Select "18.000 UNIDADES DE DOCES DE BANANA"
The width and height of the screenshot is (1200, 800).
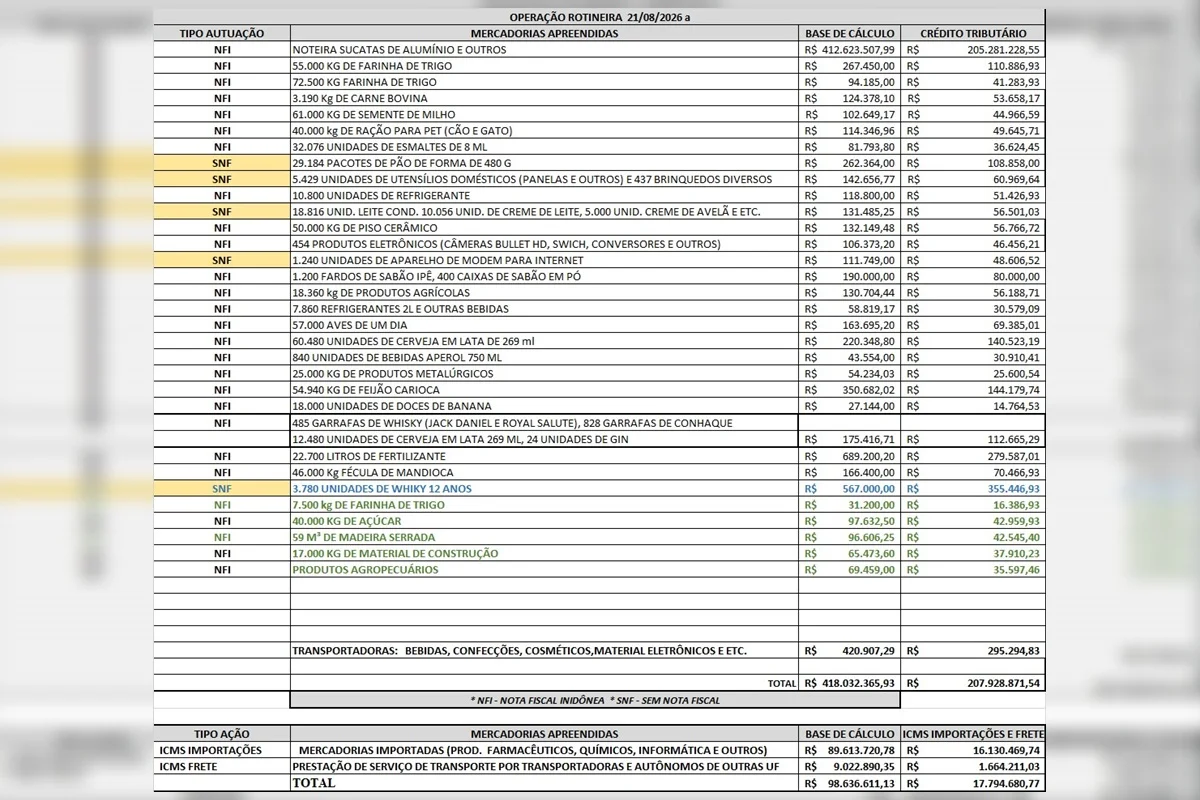[545, 406]
